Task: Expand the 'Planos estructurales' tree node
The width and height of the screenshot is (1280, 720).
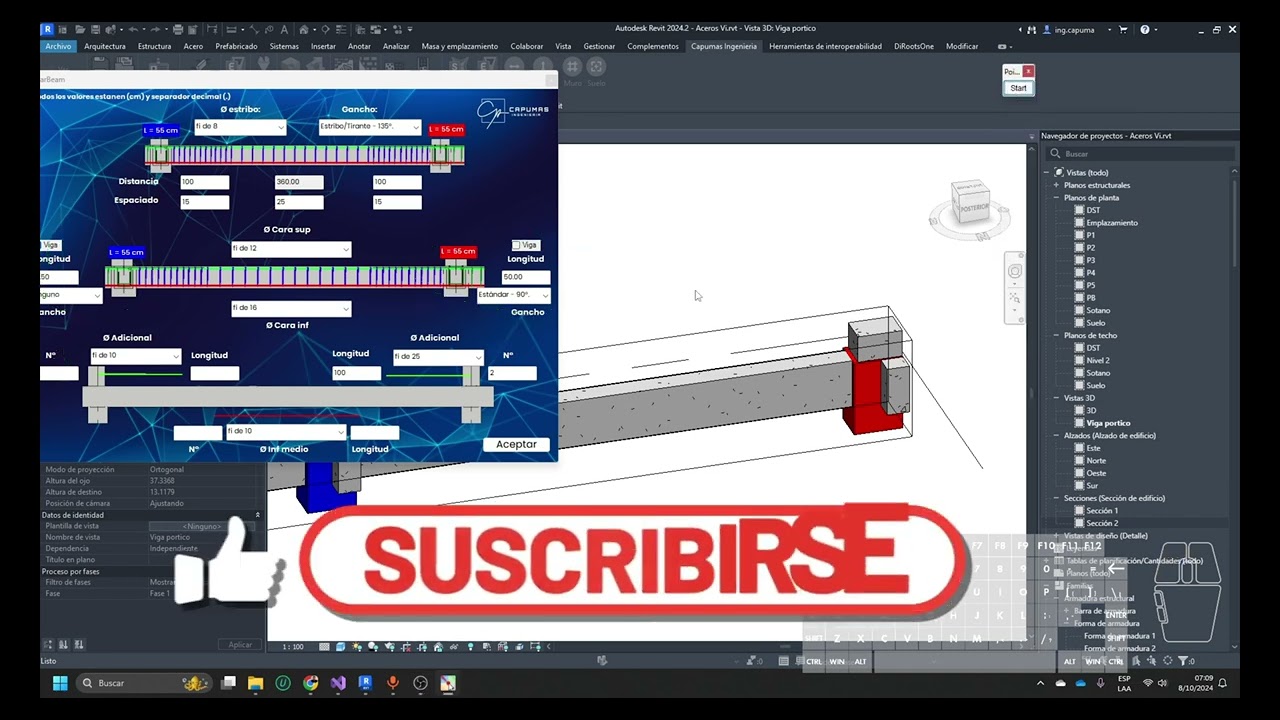Action: point(1056,185)
